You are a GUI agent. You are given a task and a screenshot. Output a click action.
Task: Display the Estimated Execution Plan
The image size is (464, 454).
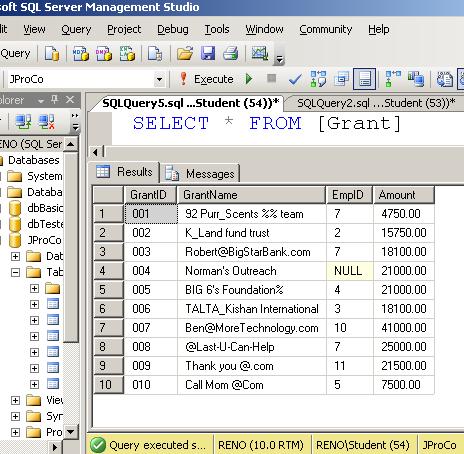pos(318,79)
